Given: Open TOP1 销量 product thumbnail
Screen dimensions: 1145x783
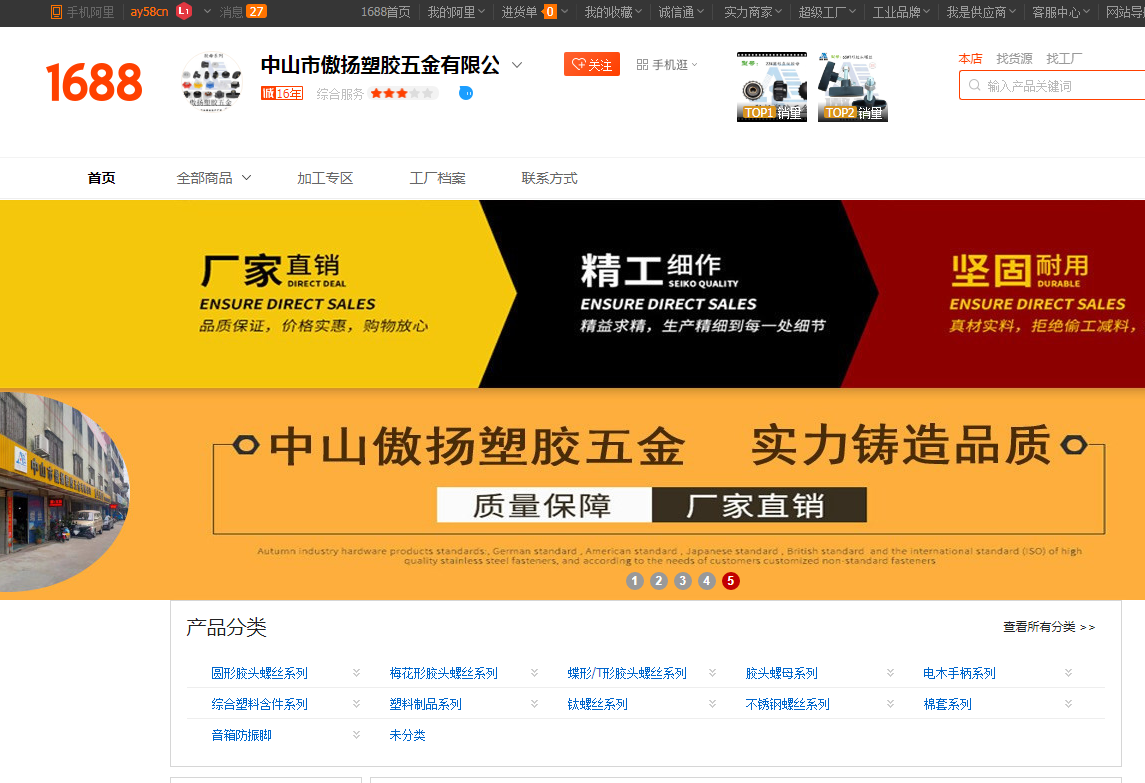Looking at the screenshot, I should pos(772,87).
